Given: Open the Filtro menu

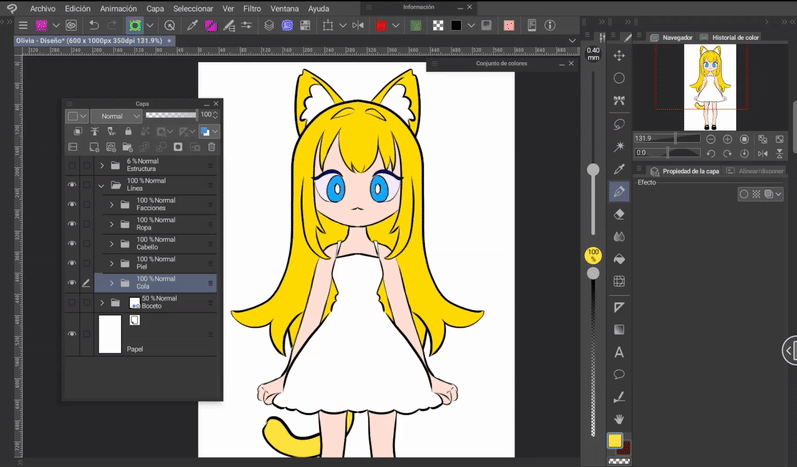Looking at the screenshot, I should (252, 8).
